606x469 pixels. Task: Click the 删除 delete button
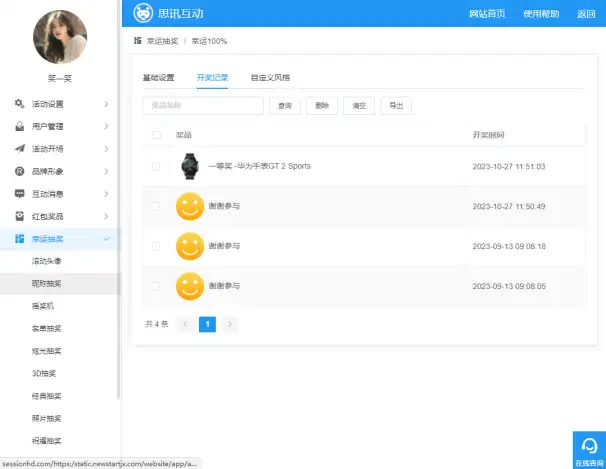coord(322,105)
